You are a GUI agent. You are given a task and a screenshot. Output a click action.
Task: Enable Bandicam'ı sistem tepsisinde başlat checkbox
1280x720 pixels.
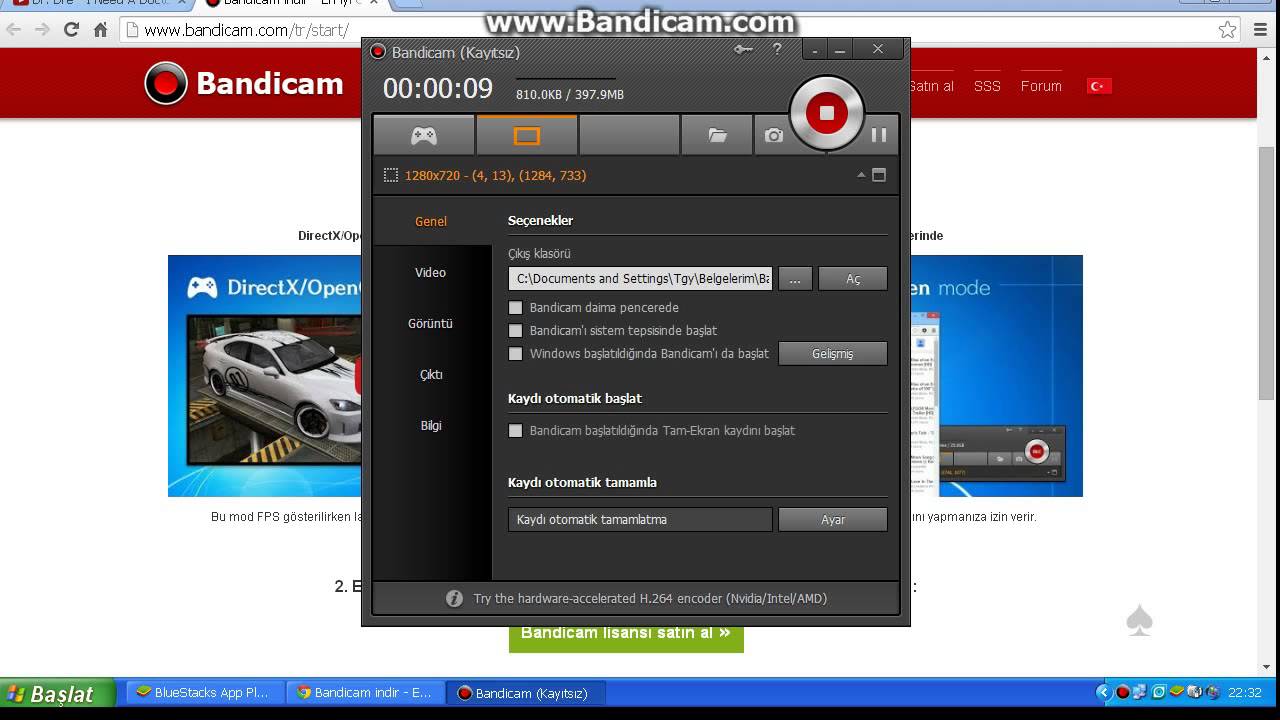[516, 330]
